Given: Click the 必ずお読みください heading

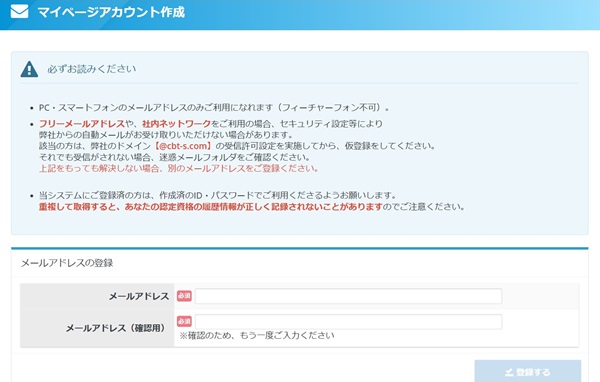Looking at the screenshot, I should coord(91,69).
